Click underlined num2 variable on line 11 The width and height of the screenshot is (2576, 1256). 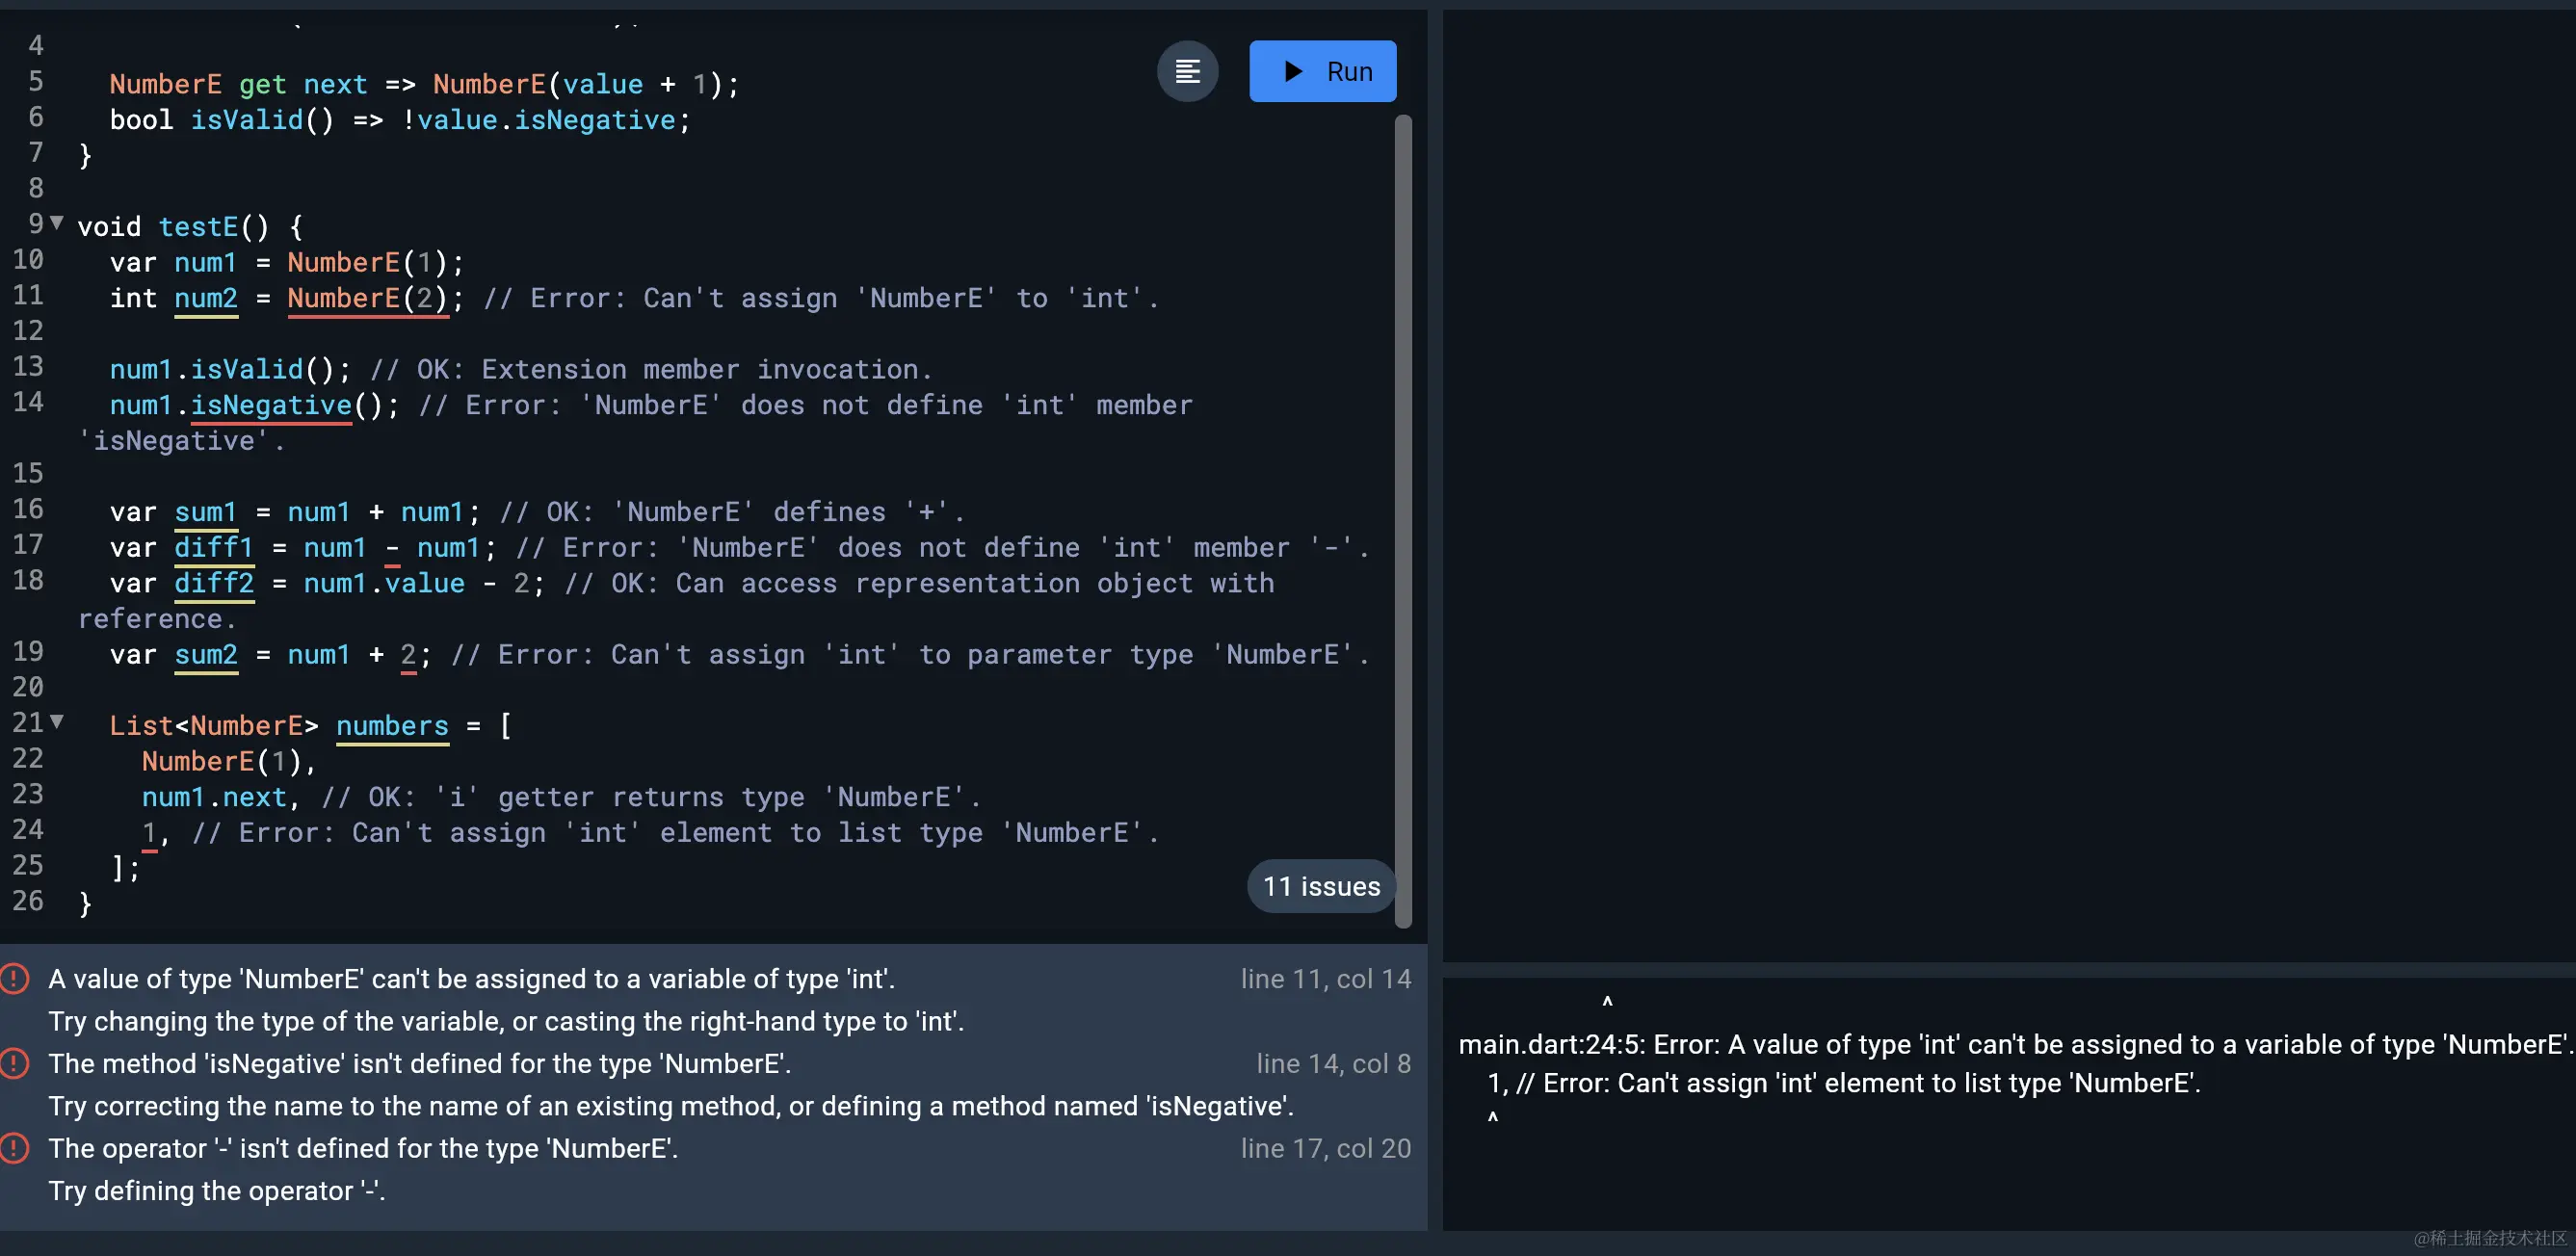pos(206,298)
